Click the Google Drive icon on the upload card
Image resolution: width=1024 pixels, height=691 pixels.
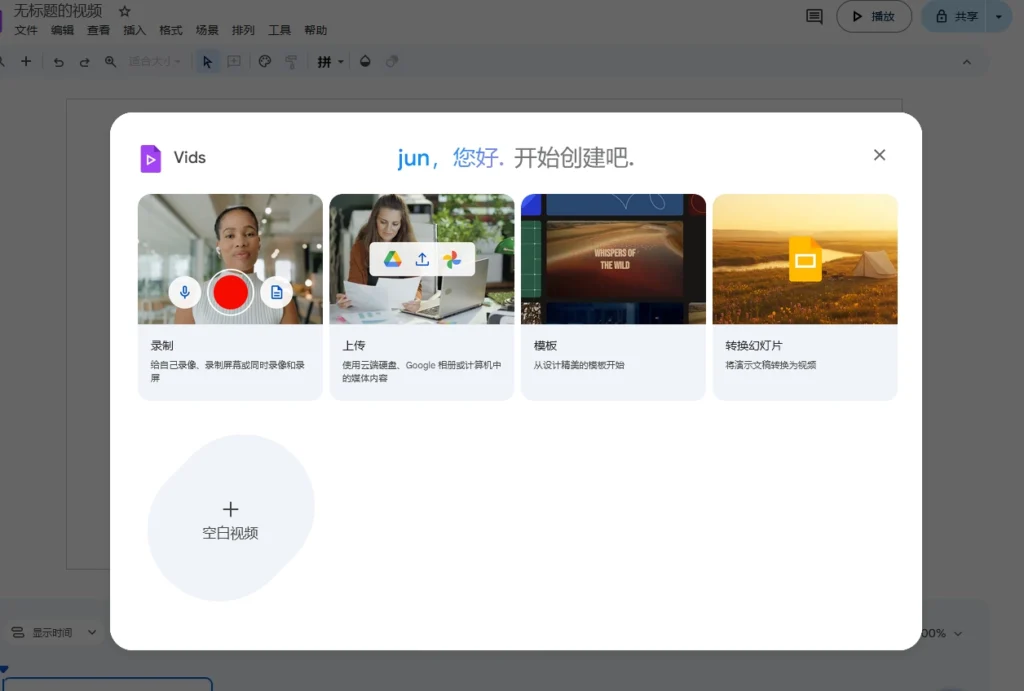pos(393,259)
